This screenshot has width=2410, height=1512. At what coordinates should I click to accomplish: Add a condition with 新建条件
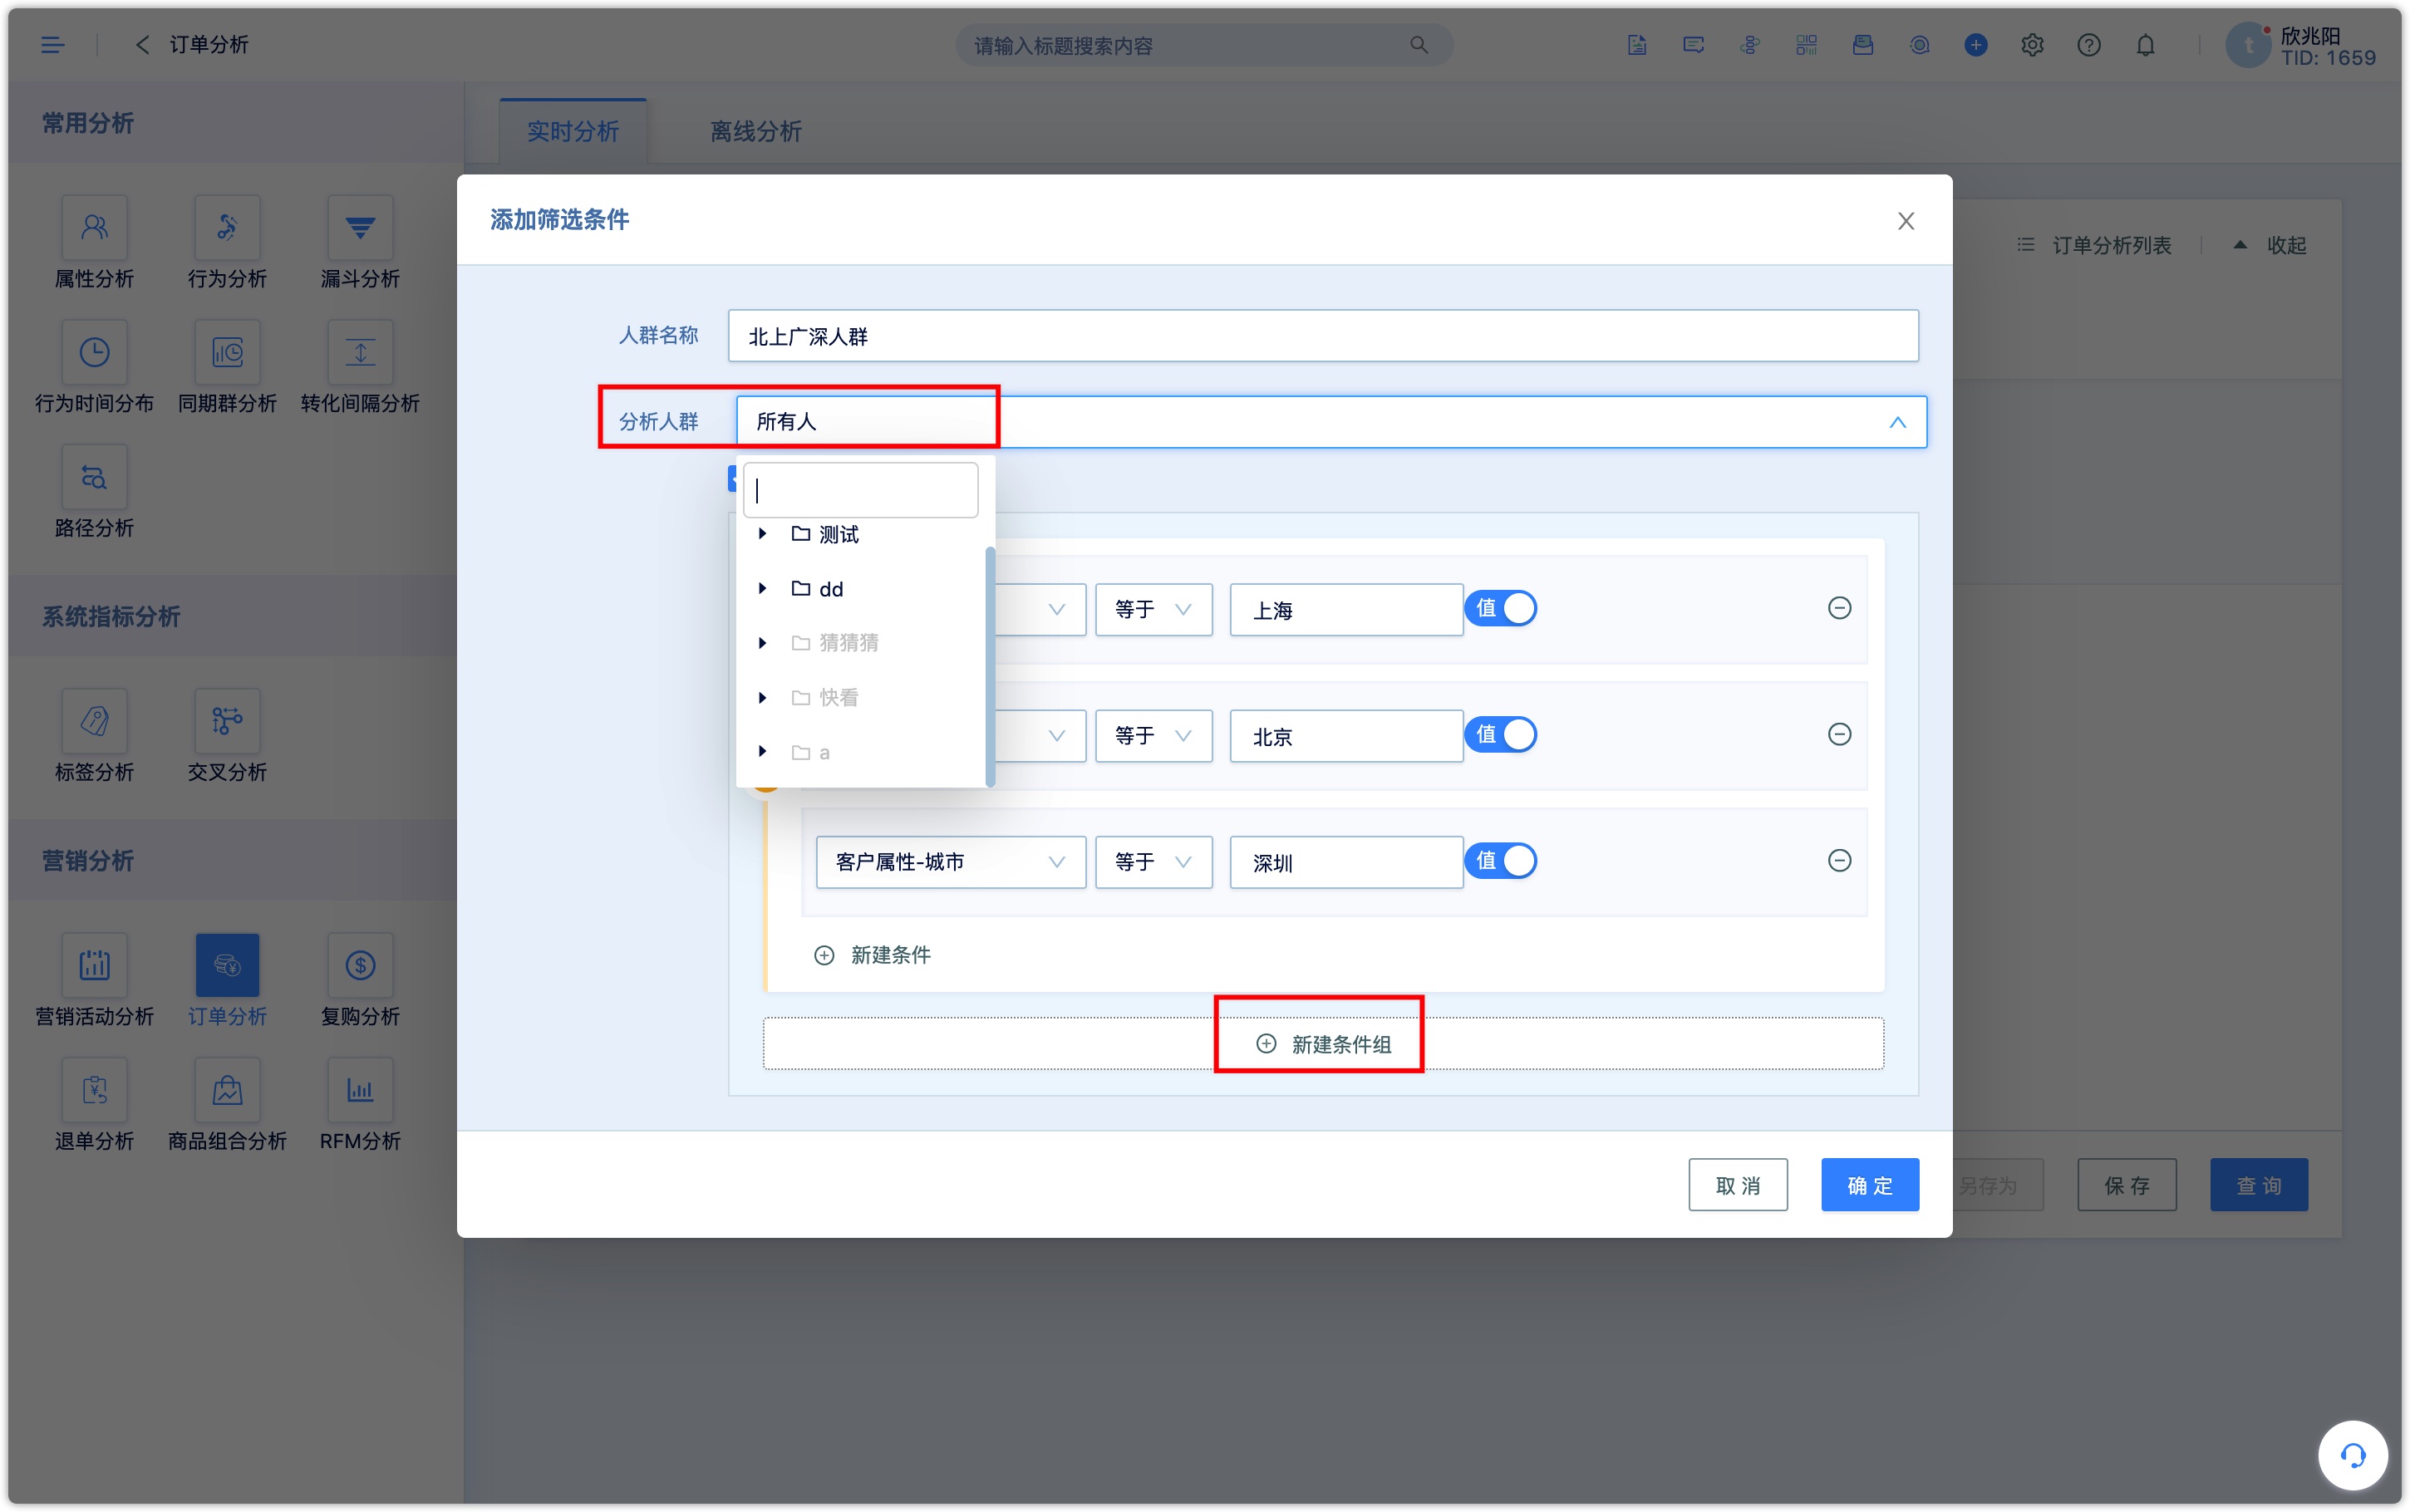coord(872,955)
